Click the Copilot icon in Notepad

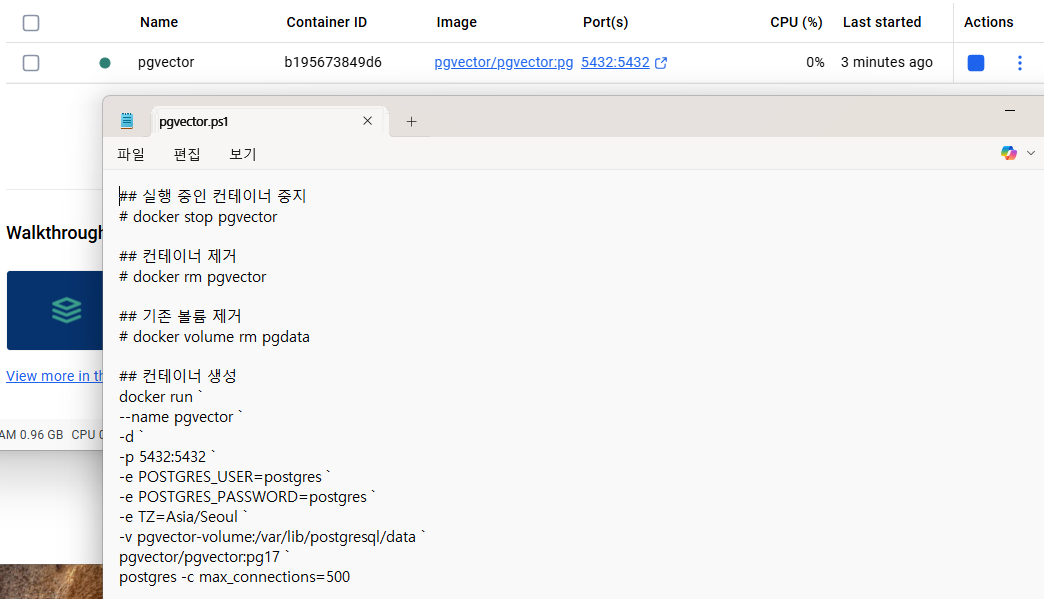1009,153
